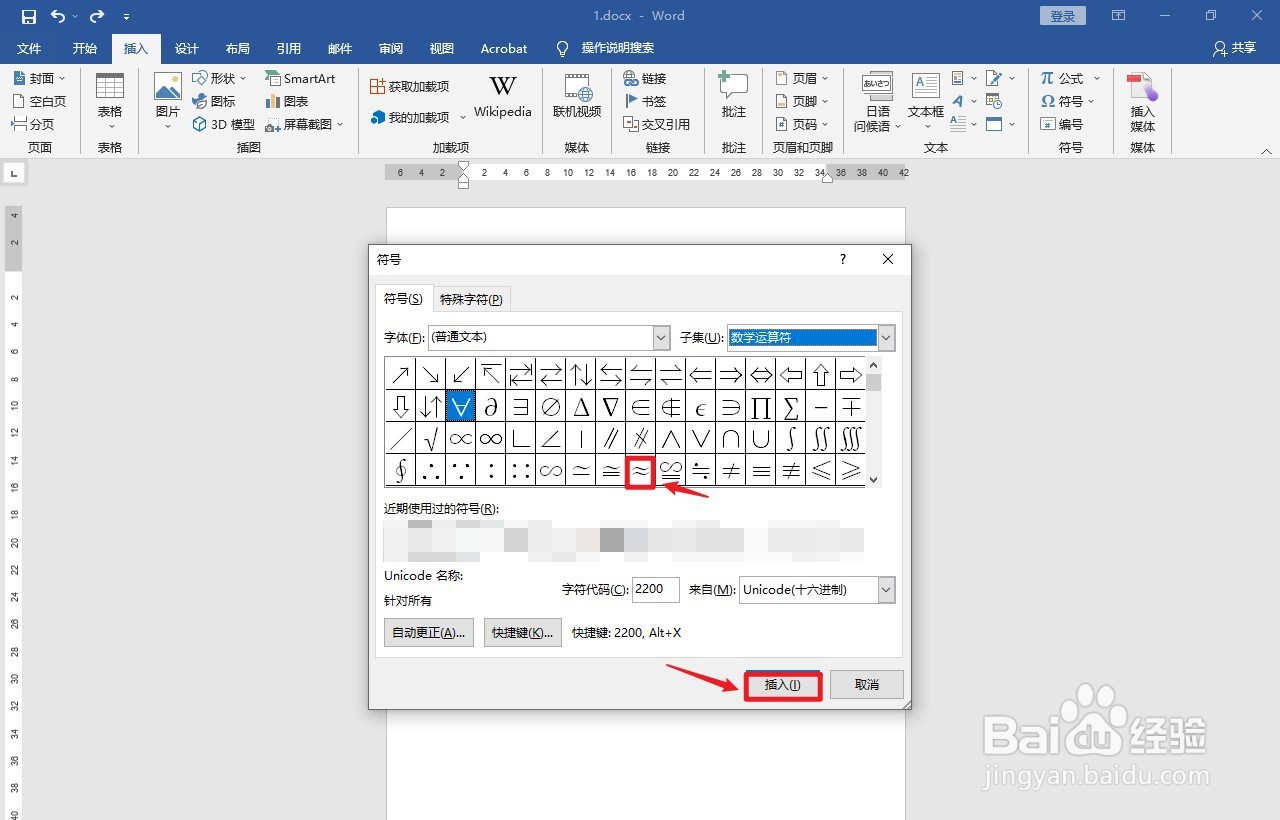Insert 联机视频 online video

577,97
